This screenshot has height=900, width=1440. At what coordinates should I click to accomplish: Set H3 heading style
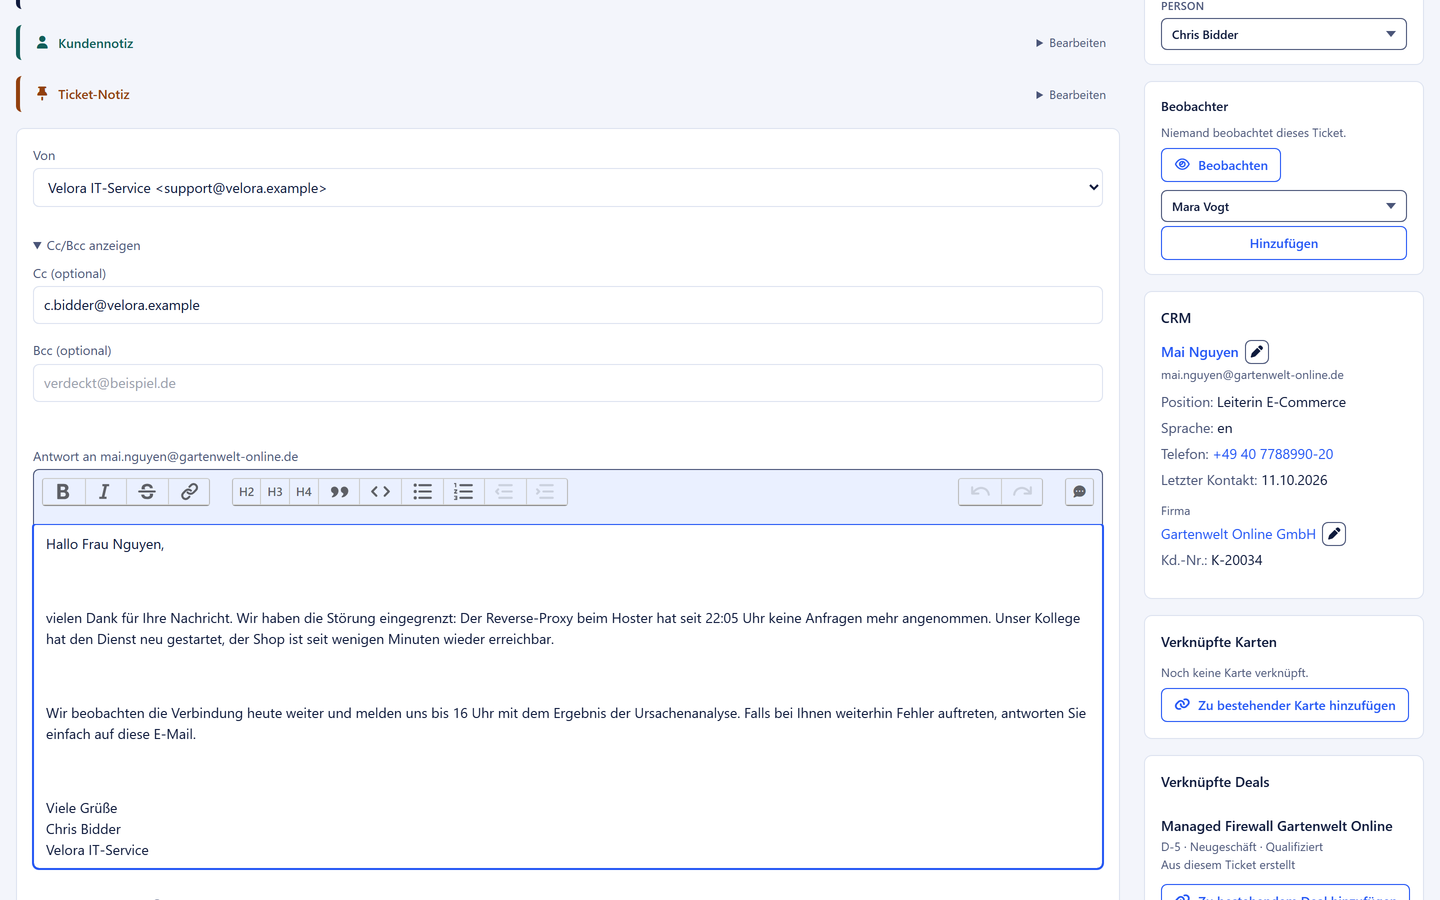click(275, 492)
